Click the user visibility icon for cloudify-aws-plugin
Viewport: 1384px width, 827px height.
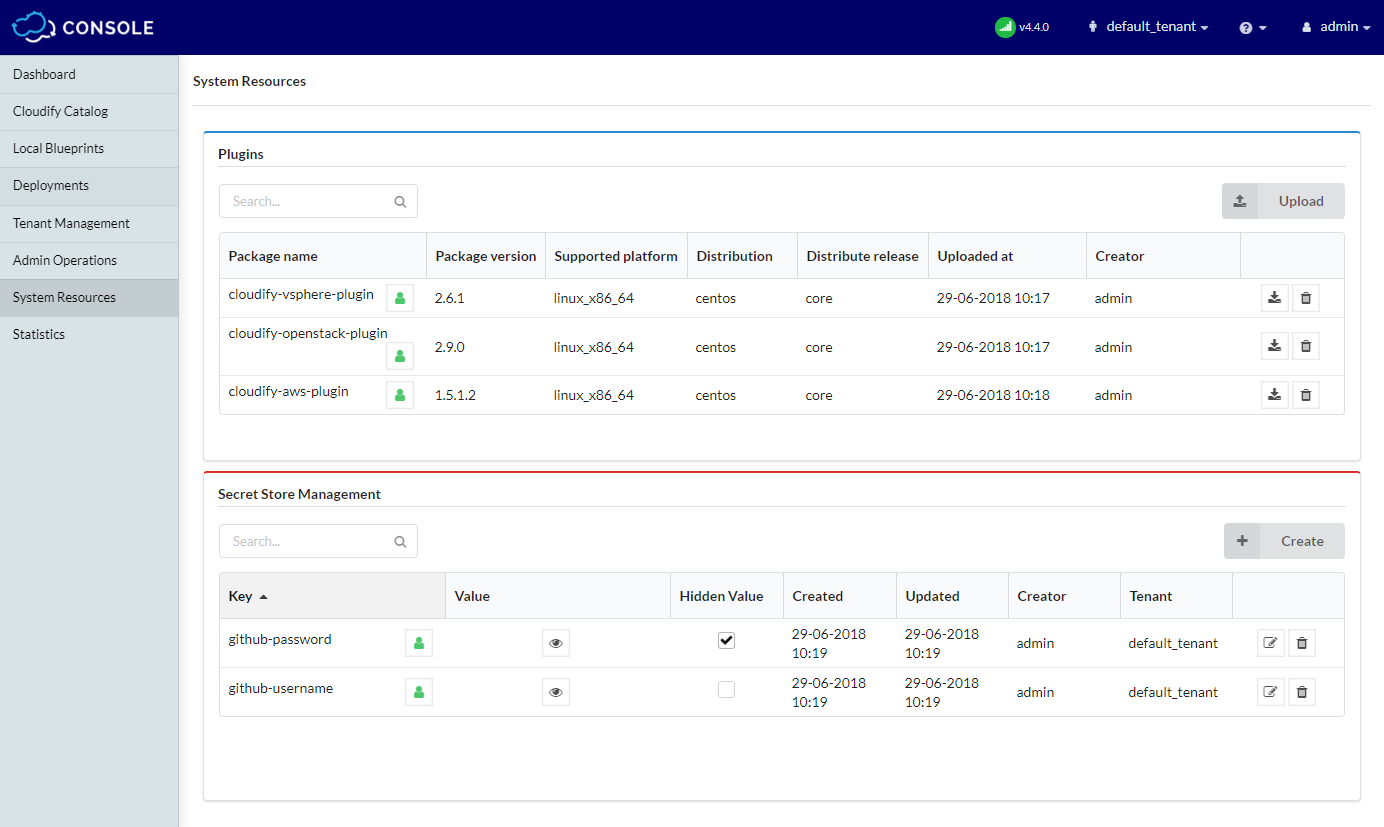(x=400, y=395)
